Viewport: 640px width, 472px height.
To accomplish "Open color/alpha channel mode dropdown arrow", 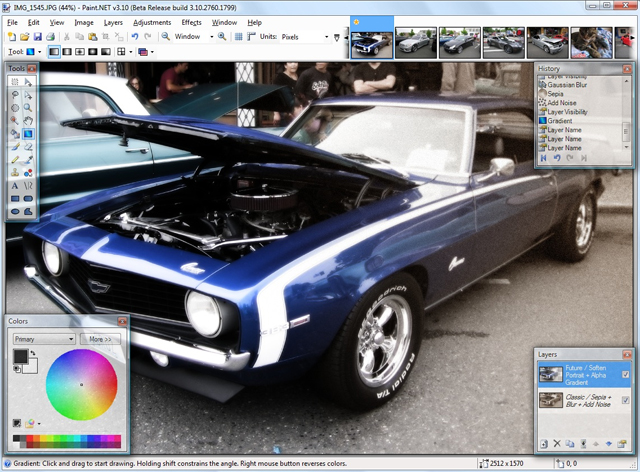I will pyautogui.click(x=131, y=52).
